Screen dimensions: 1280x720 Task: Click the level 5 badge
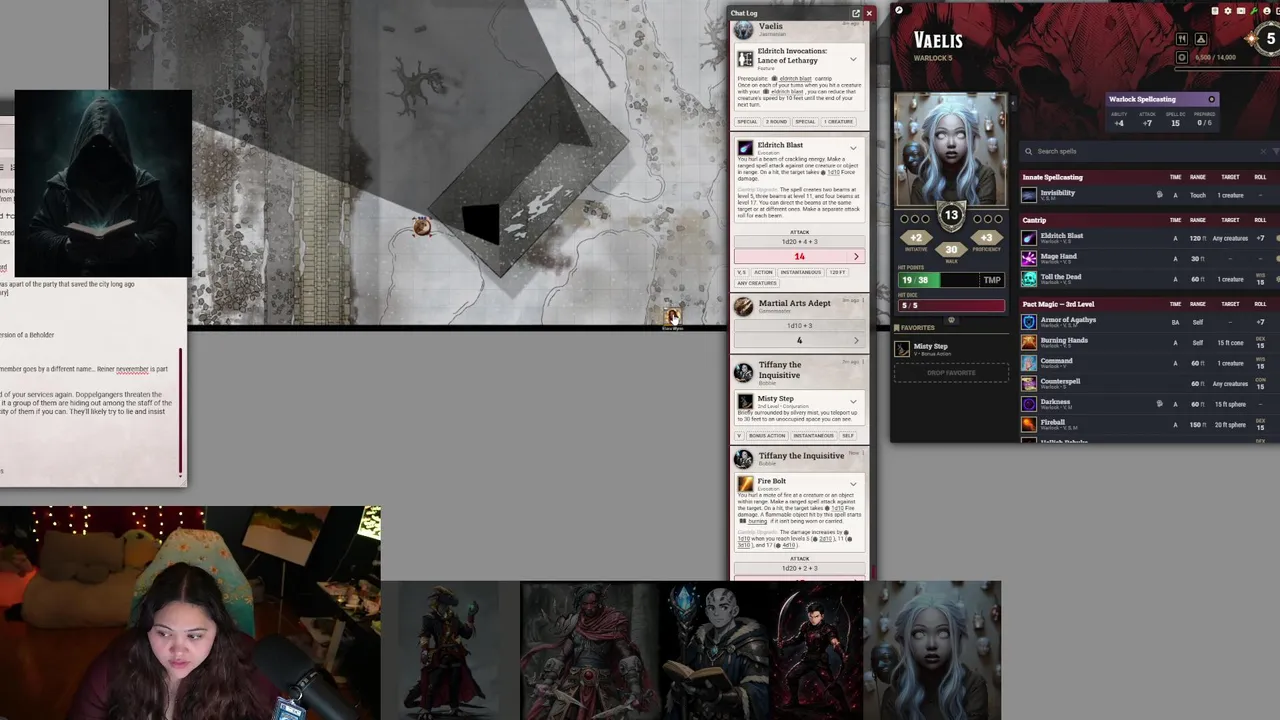[x=1270, y=39]
